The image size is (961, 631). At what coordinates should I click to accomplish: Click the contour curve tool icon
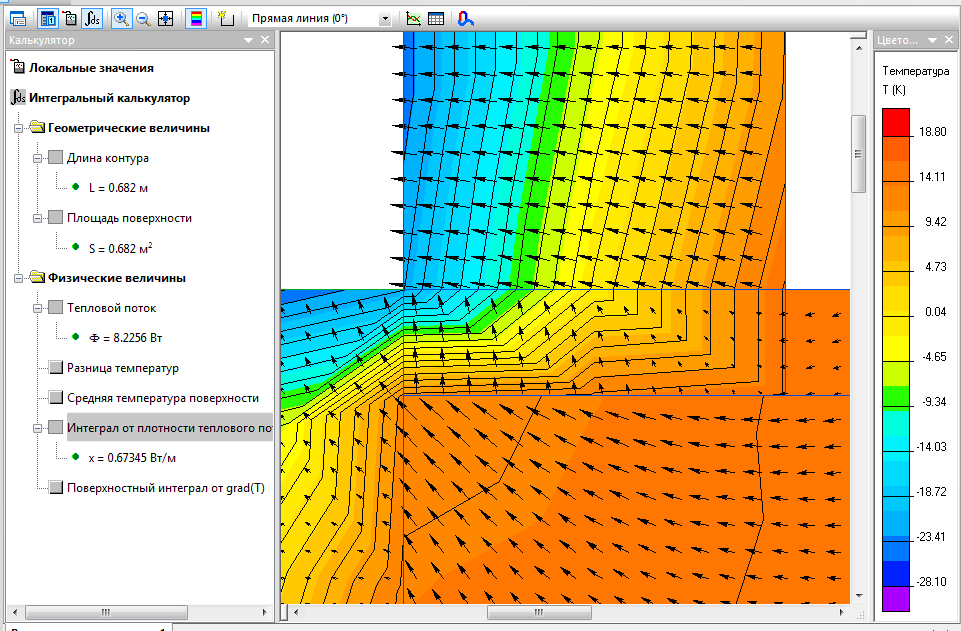click(x=465, y=18)
